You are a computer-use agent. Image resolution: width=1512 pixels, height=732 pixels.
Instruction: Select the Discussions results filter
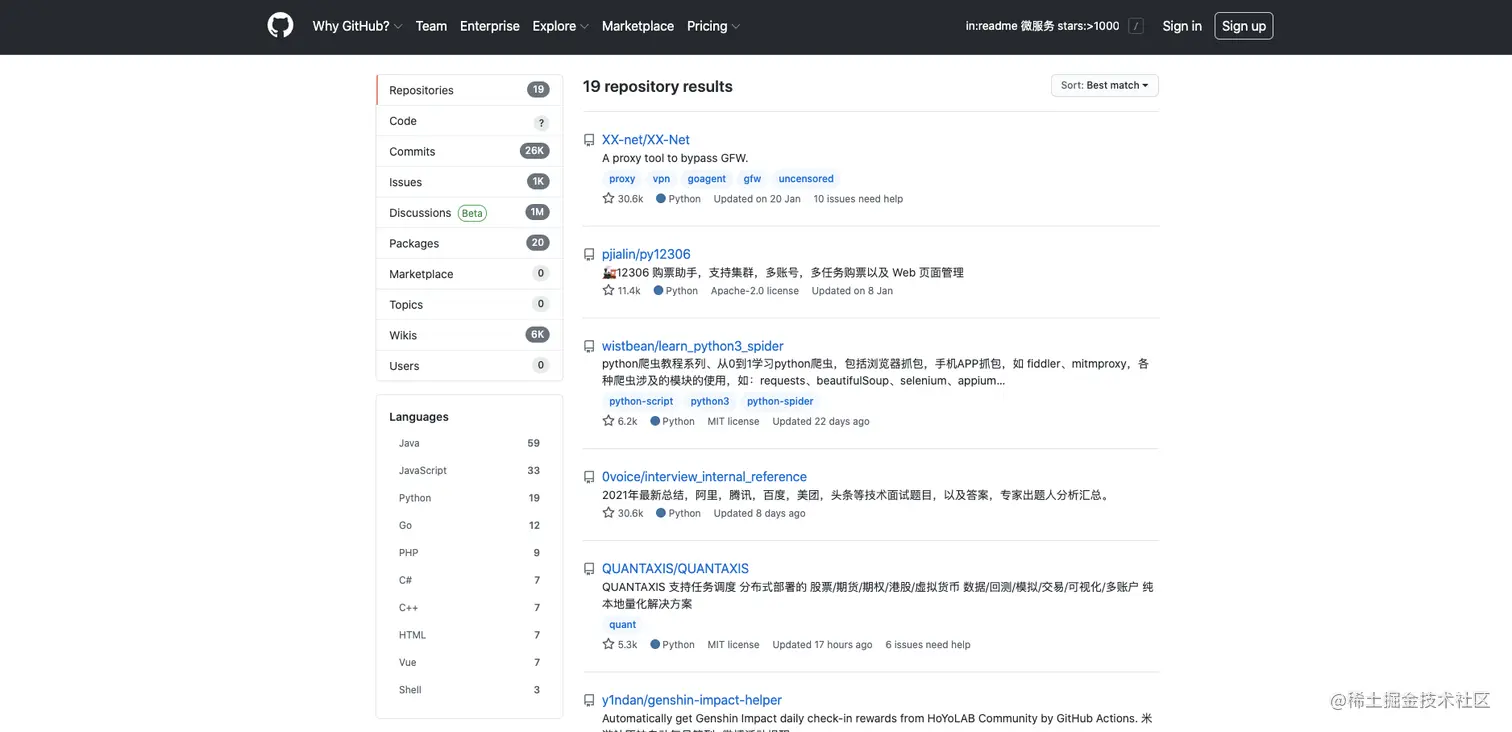(x=469, y=213)
